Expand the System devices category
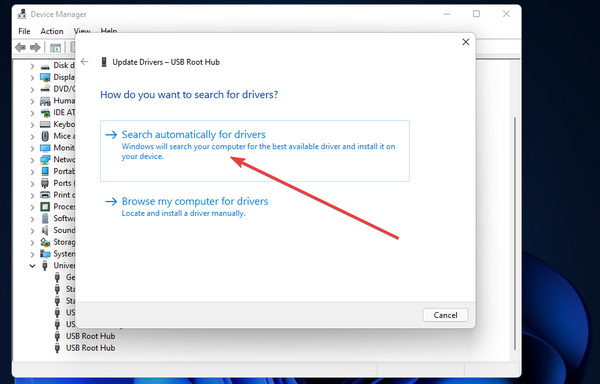The height and width of the screenshot is (384, 600). (33, 254)
